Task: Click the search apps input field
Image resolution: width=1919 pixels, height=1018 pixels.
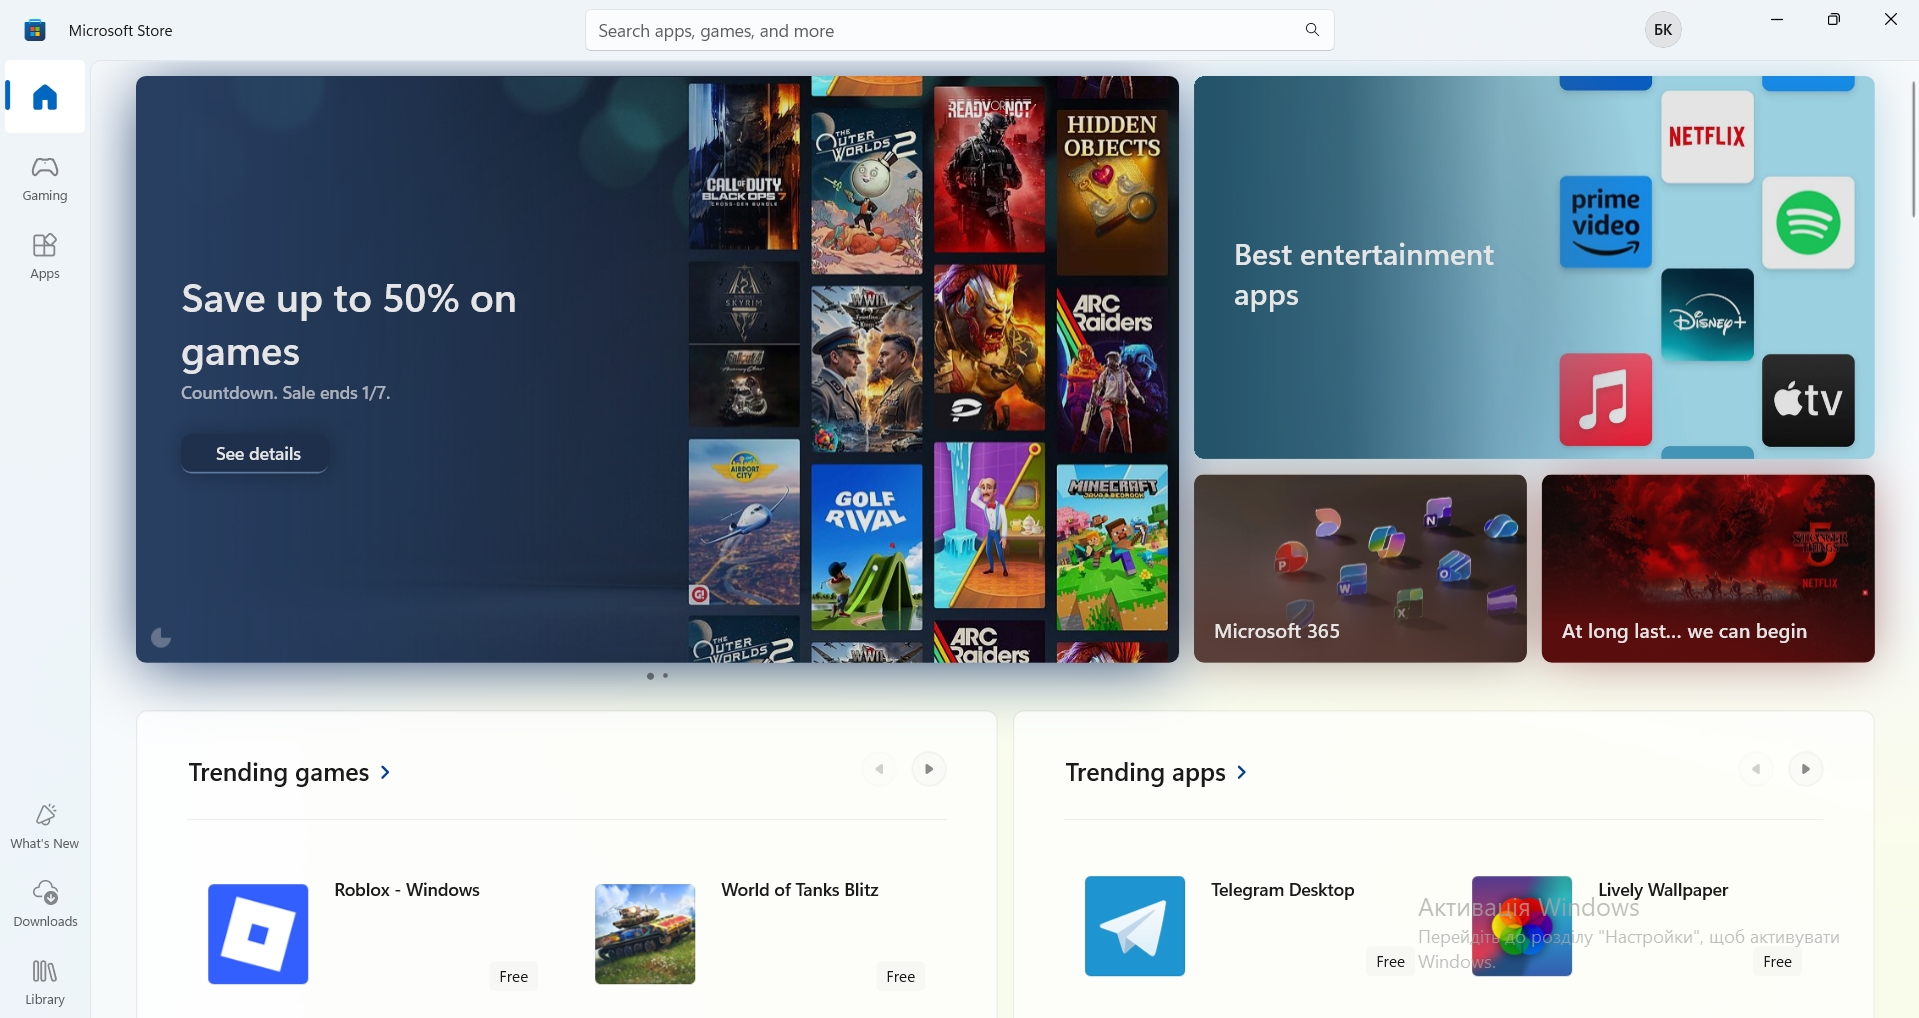Action: pos(940,31)
